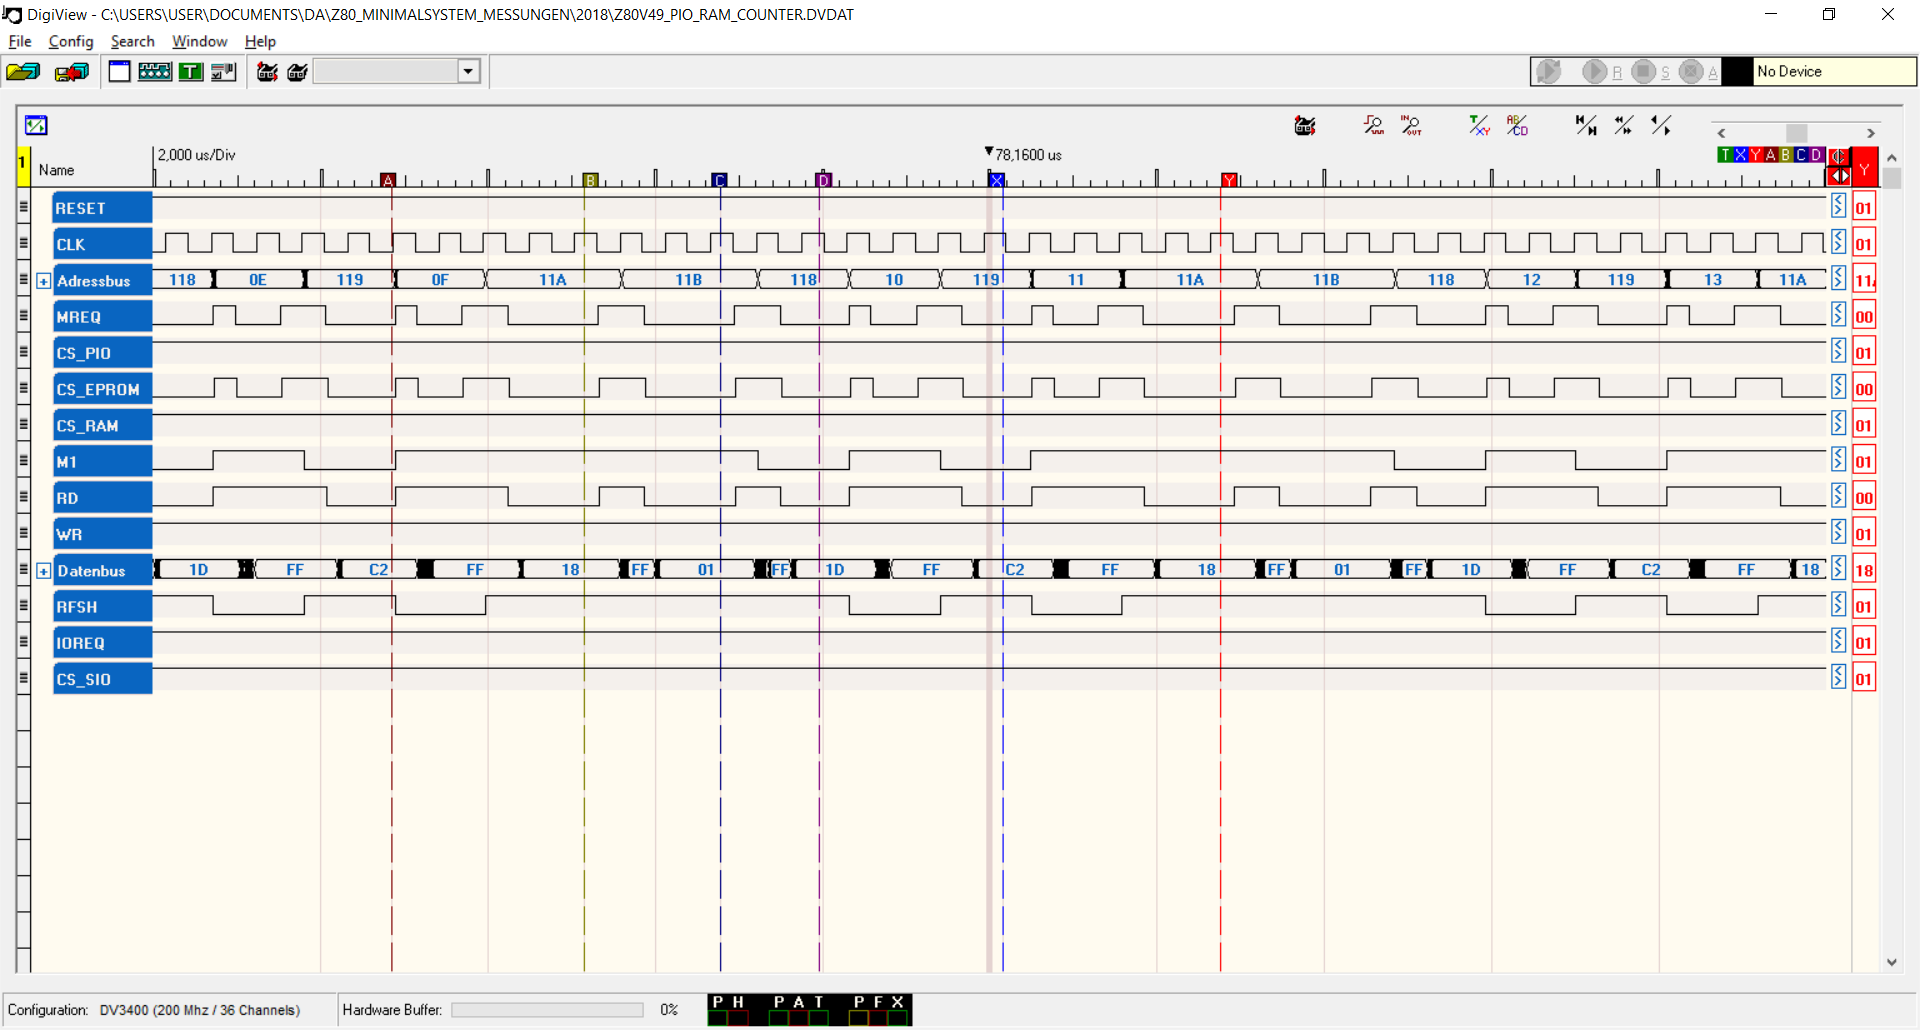Image resolution: width=1920 pixels, height=1030 pixels.
Task: Click the AB/CD marker snap icon
Action: [1517, 125]
